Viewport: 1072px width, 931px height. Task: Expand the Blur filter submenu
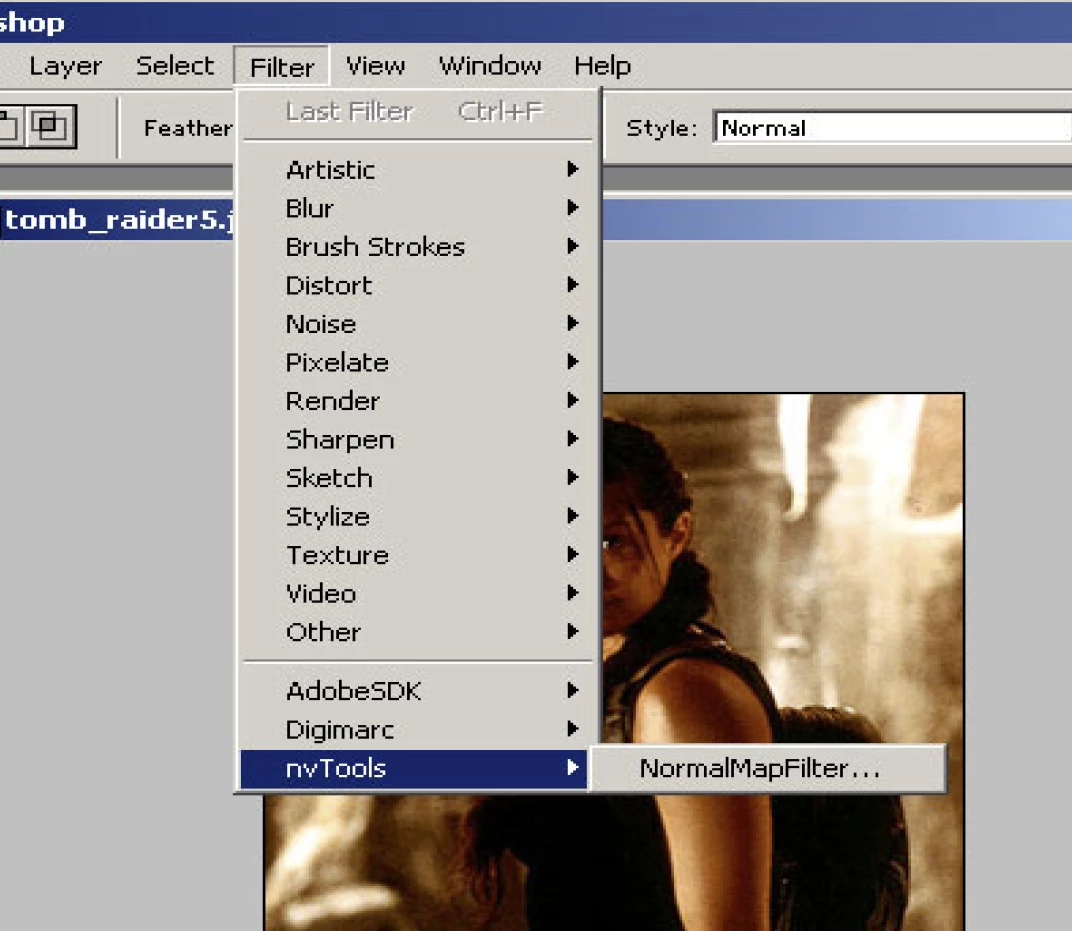414,208
